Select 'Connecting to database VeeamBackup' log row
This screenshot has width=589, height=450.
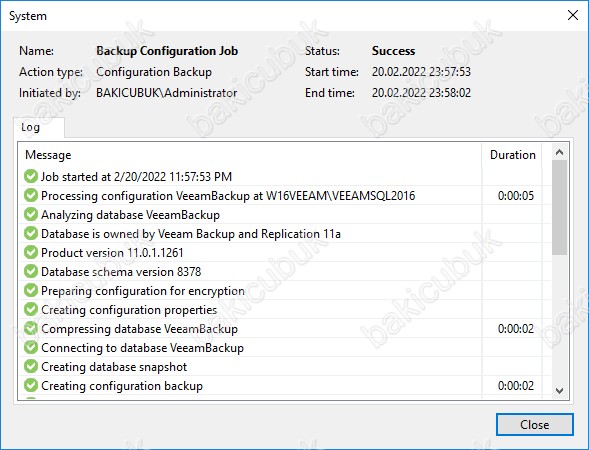coord(284,347)
